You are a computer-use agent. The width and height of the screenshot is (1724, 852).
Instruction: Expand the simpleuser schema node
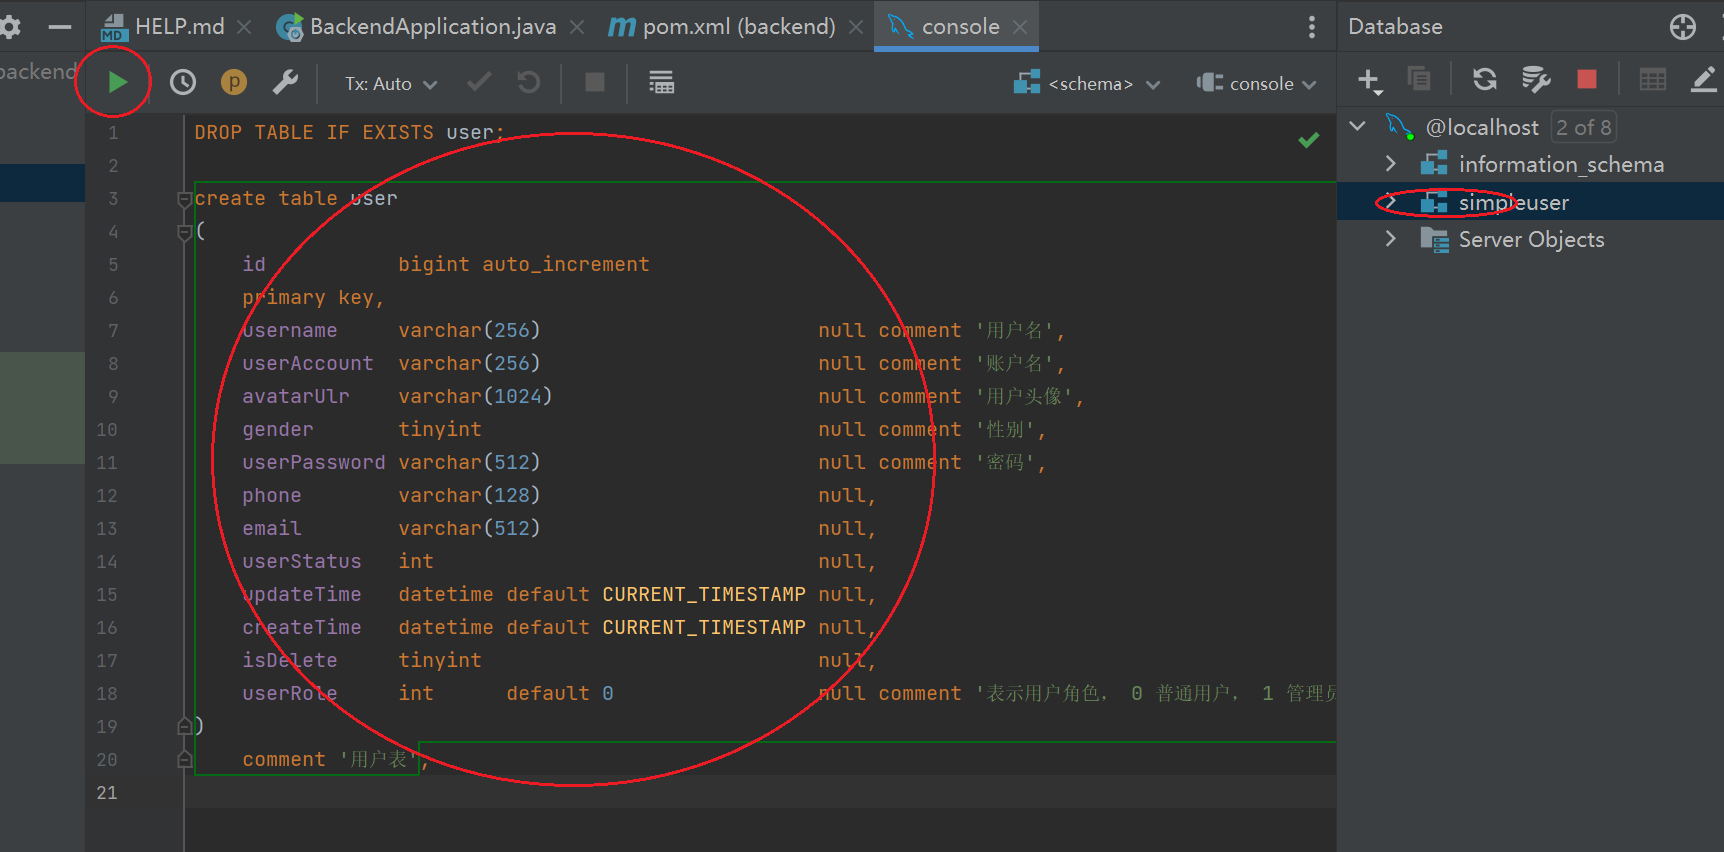point(1390,202)
